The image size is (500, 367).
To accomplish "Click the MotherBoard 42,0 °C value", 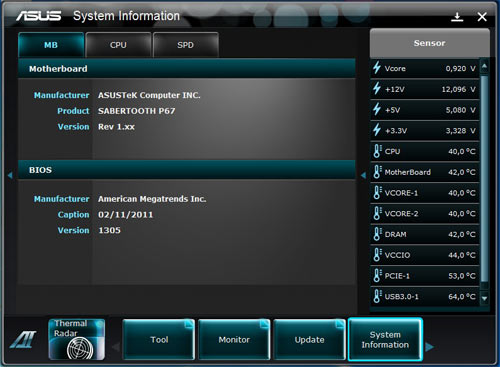I will coord(462,172).
